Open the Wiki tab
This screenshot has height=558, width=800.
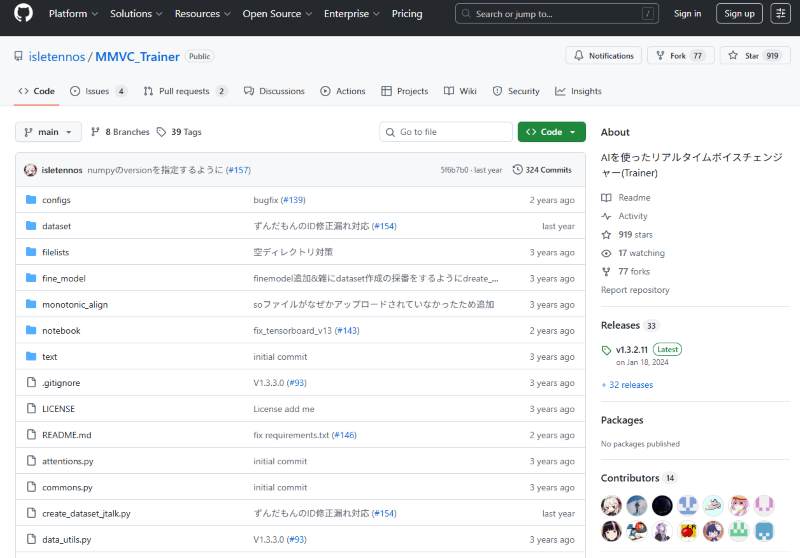click(x=460, y=91)
